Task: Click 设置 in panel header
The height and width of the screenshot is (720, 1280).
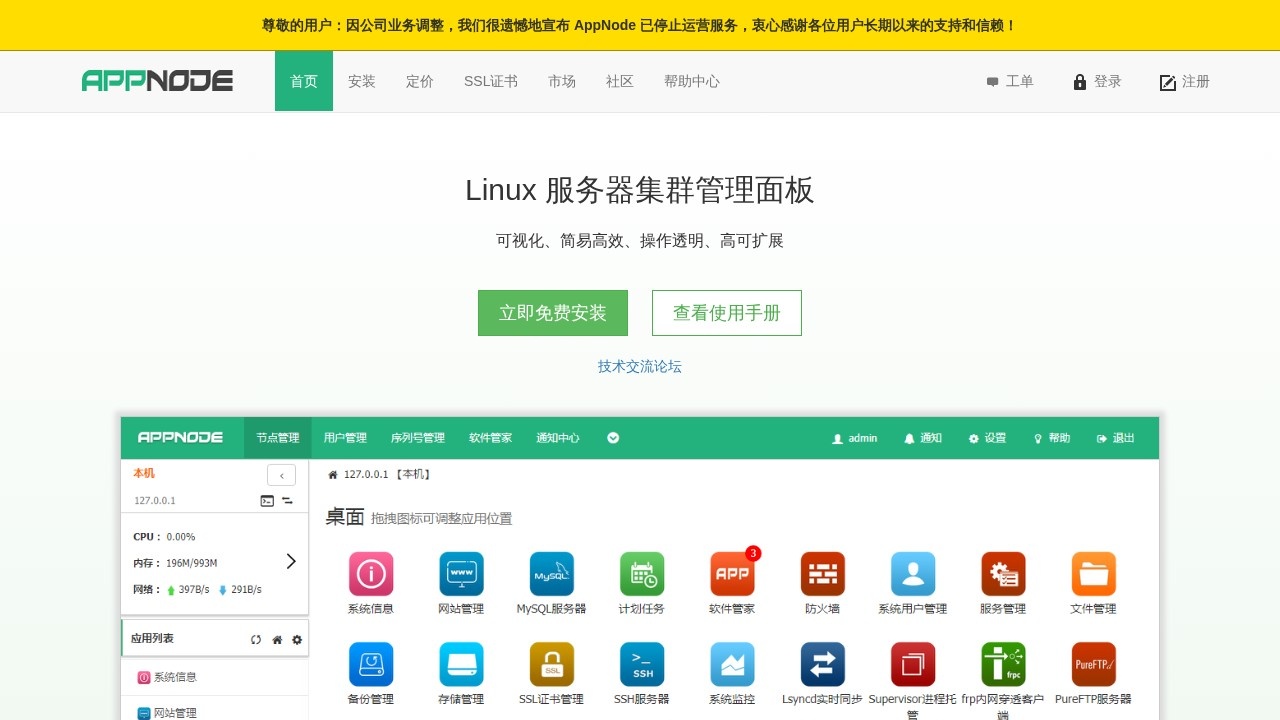Action: click(988, 438)
